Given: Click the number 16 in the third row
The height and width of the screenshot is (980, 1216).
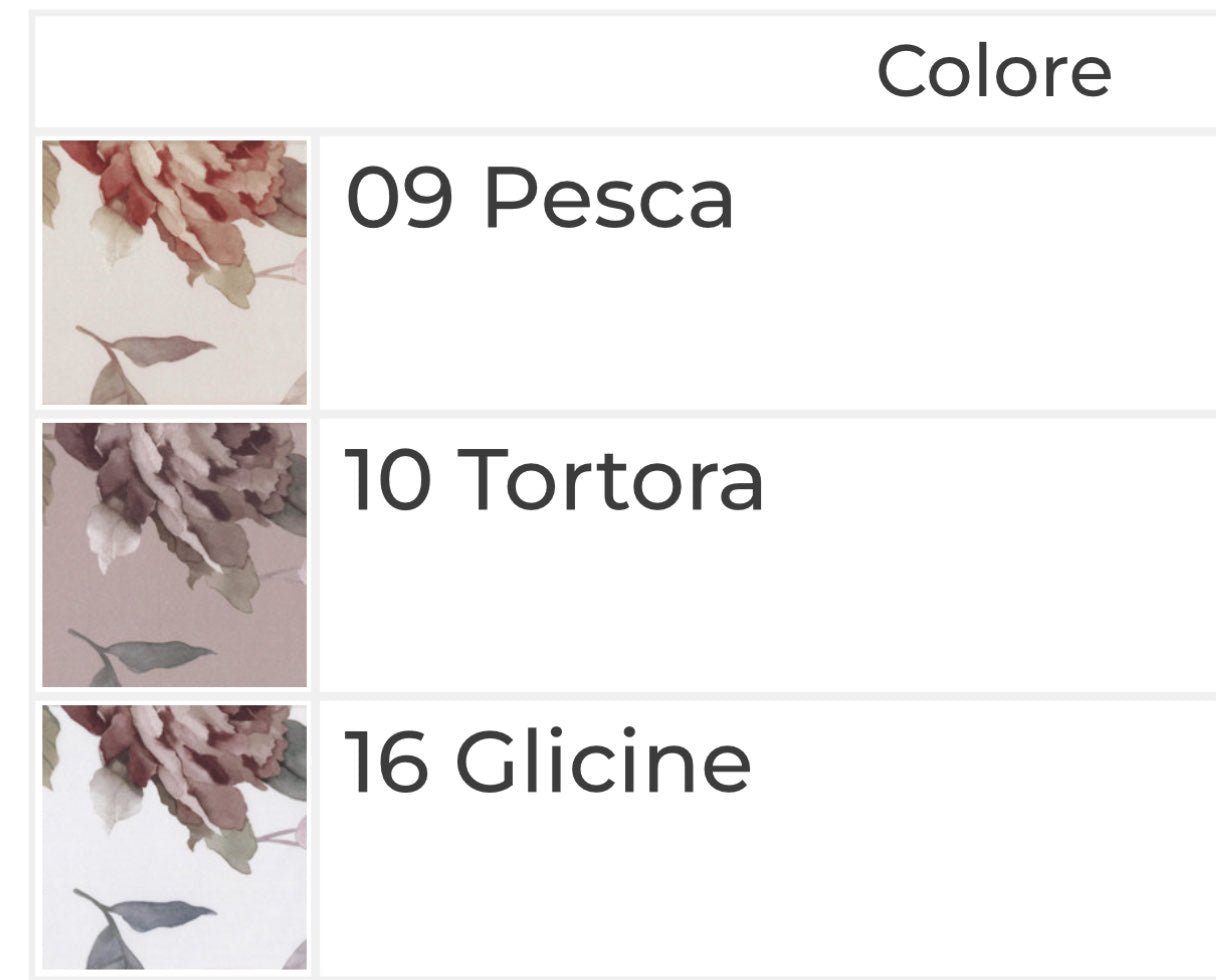Looking at the screenshot, I should click(x=388, y=762).
